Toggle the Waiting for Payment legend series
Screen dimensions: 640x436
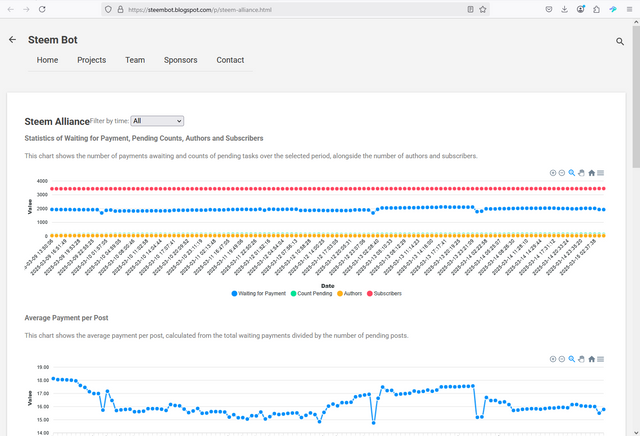(x=259, y=294)
